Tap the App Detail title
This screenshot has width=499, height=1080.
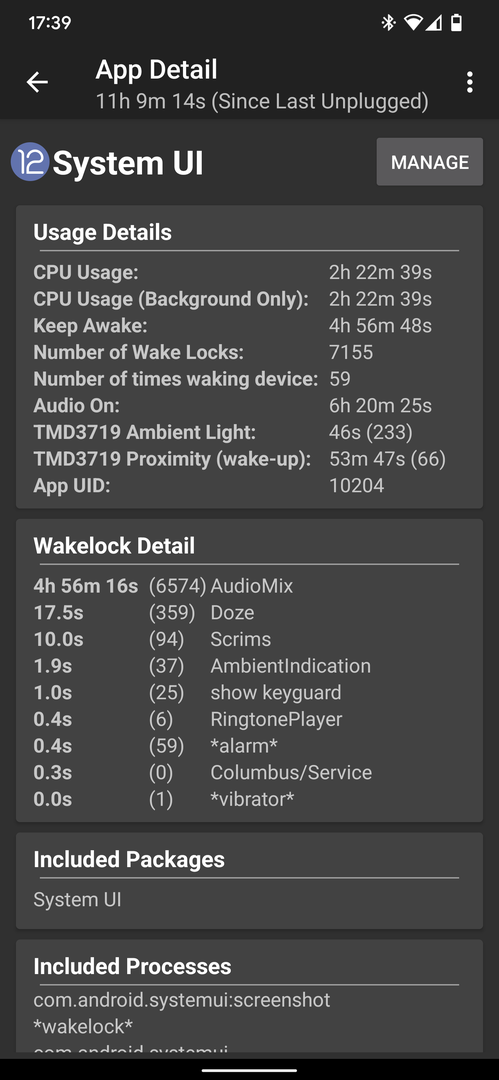[x=156, y=70]
